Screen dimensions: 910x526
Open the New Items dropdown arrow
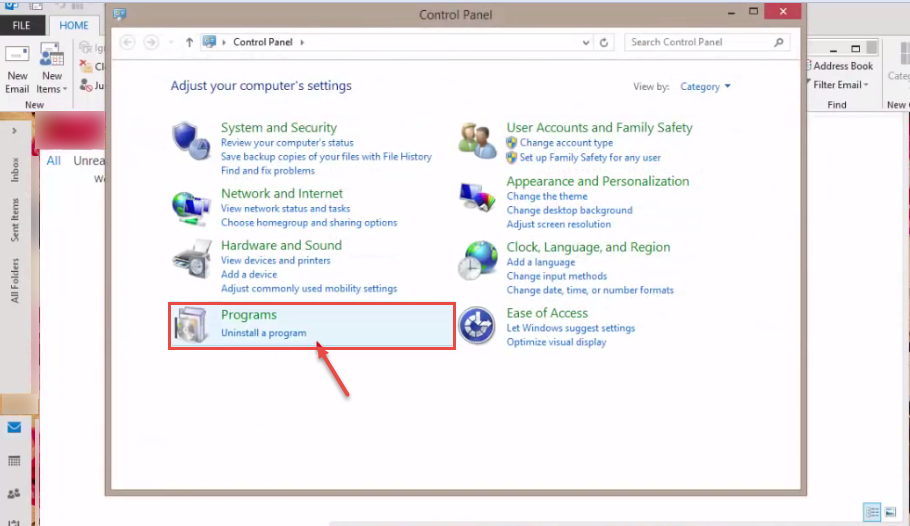65,89
